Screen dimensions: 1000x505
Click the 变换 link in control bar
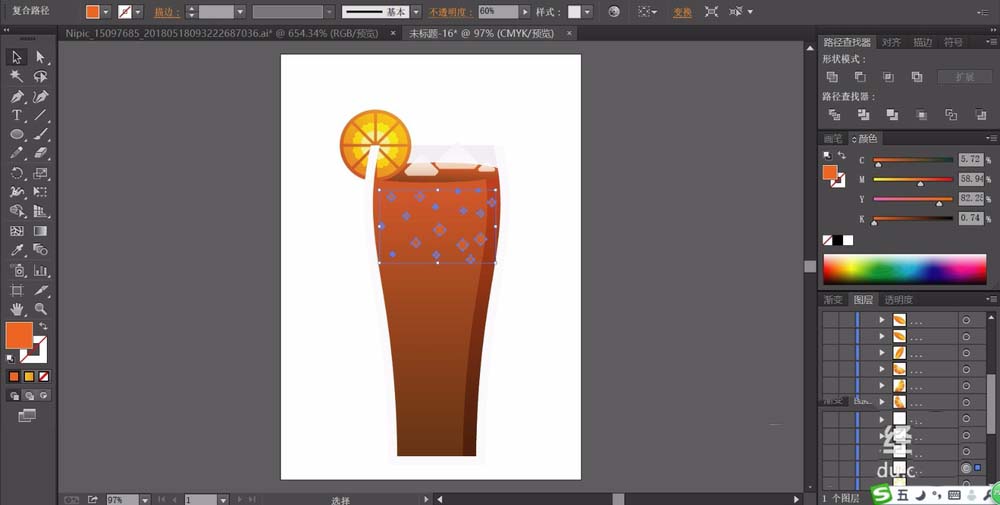[x=682, y=12]
